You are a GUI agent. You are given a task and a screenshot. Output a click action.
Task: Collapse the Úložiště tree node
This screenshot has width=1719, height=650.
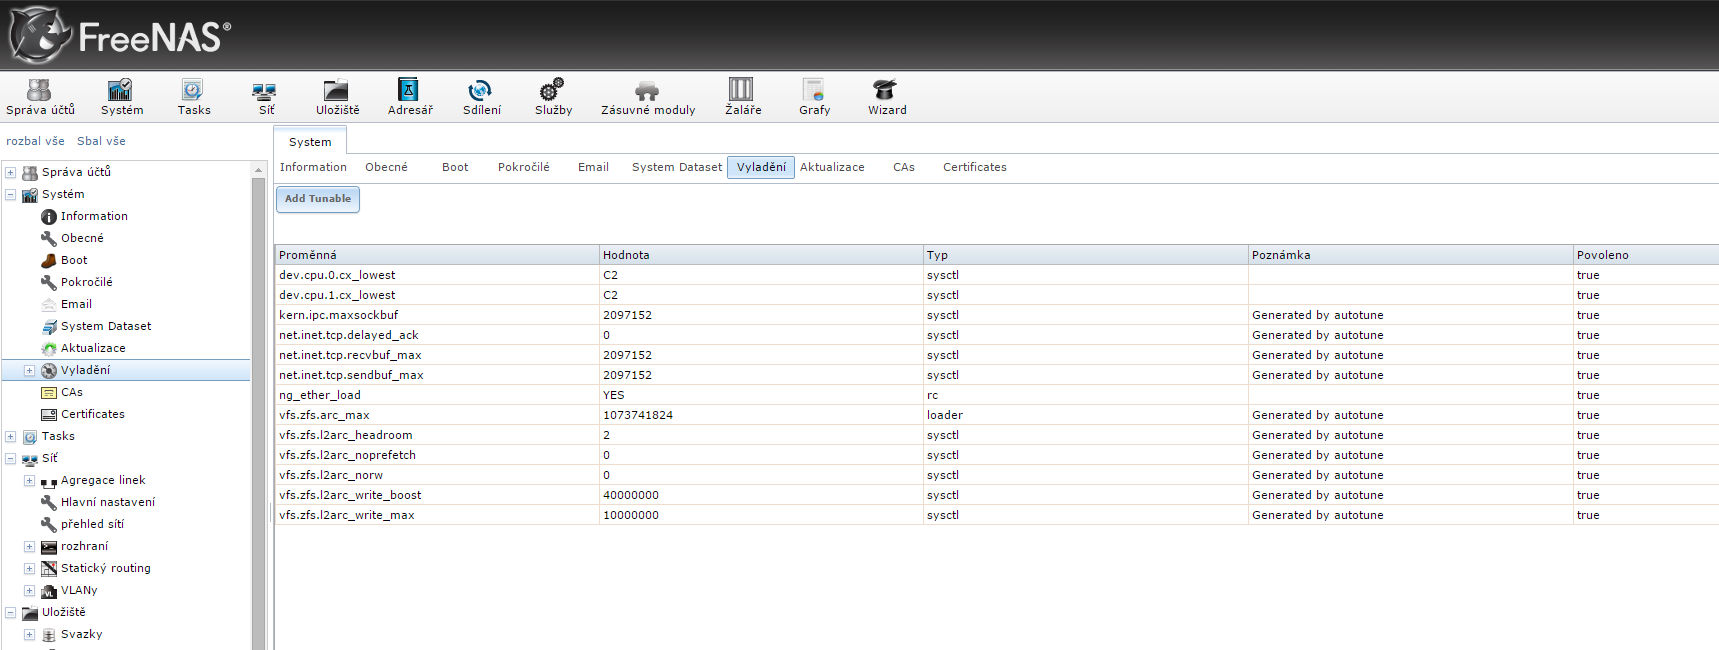click(11, 612)
